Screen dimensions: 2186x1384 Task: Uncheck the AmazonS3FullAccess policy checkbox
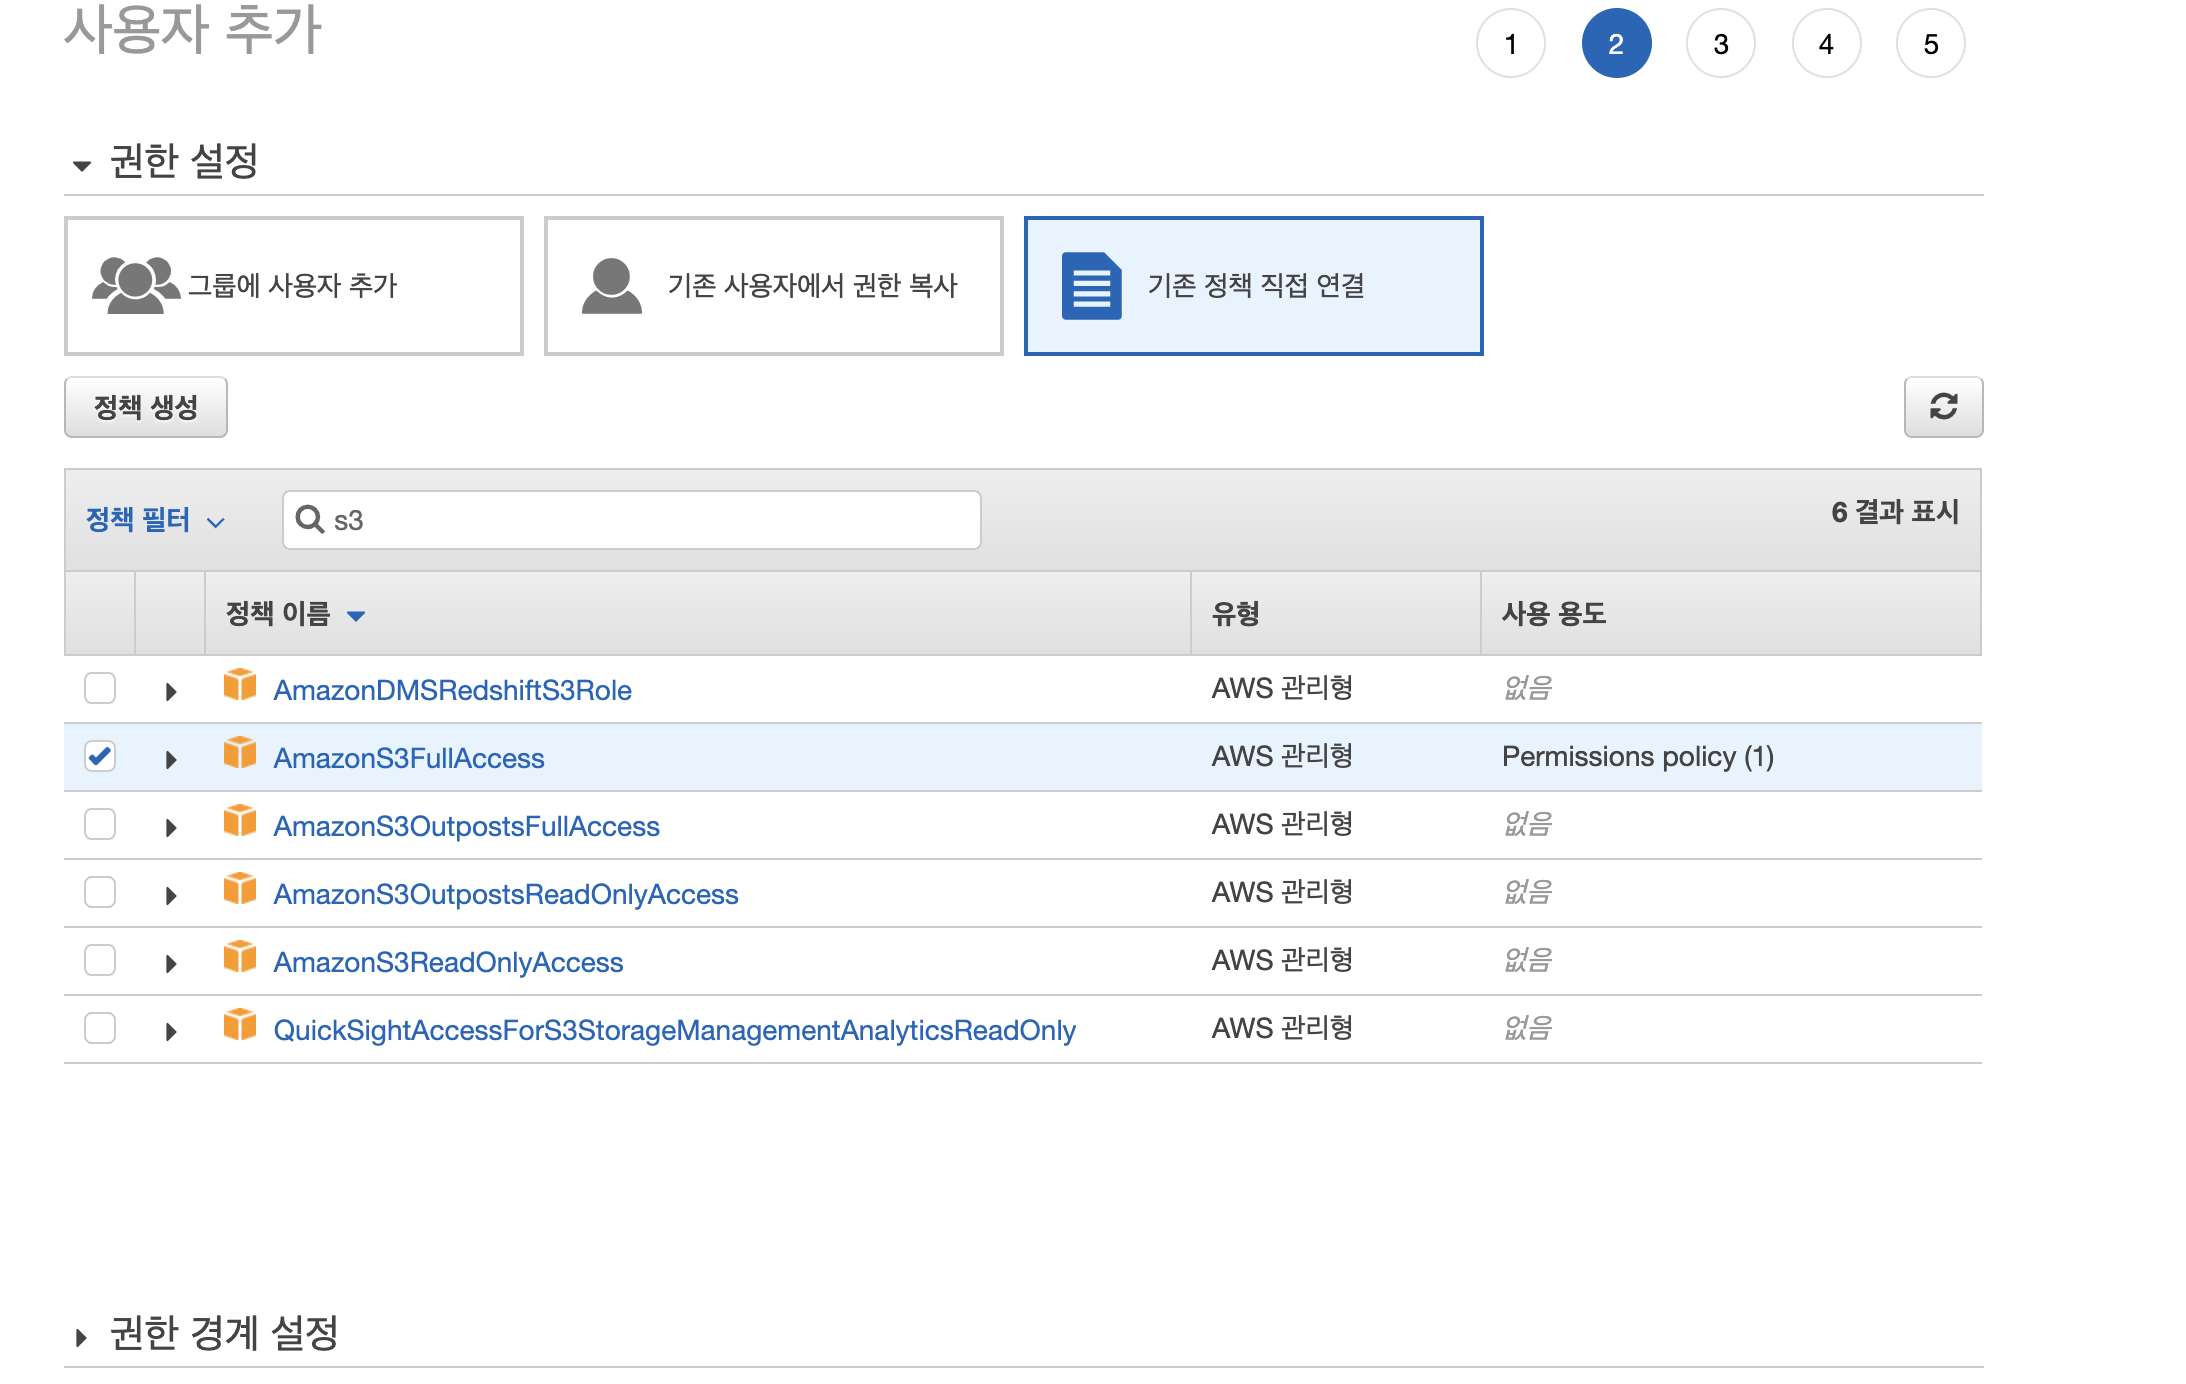click(100, 756)
